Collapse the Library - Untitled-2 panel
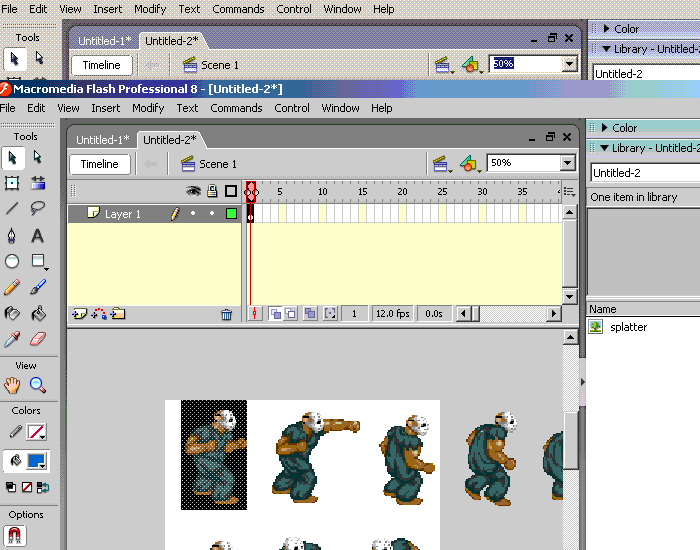Screen dimensions: 700x550 tap(604, 148)
